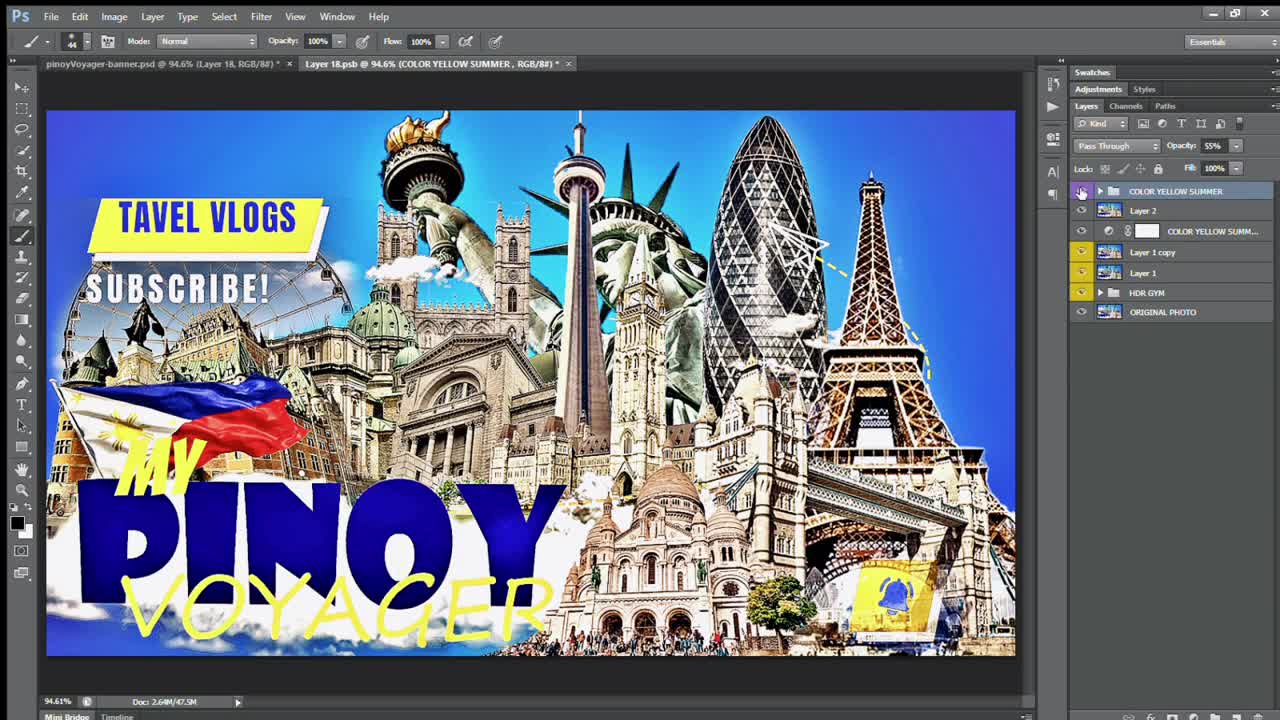
Task: Hide COLOR YELLOW SUMM... adjustment layer eye
Action: [x=1081, y=231]
